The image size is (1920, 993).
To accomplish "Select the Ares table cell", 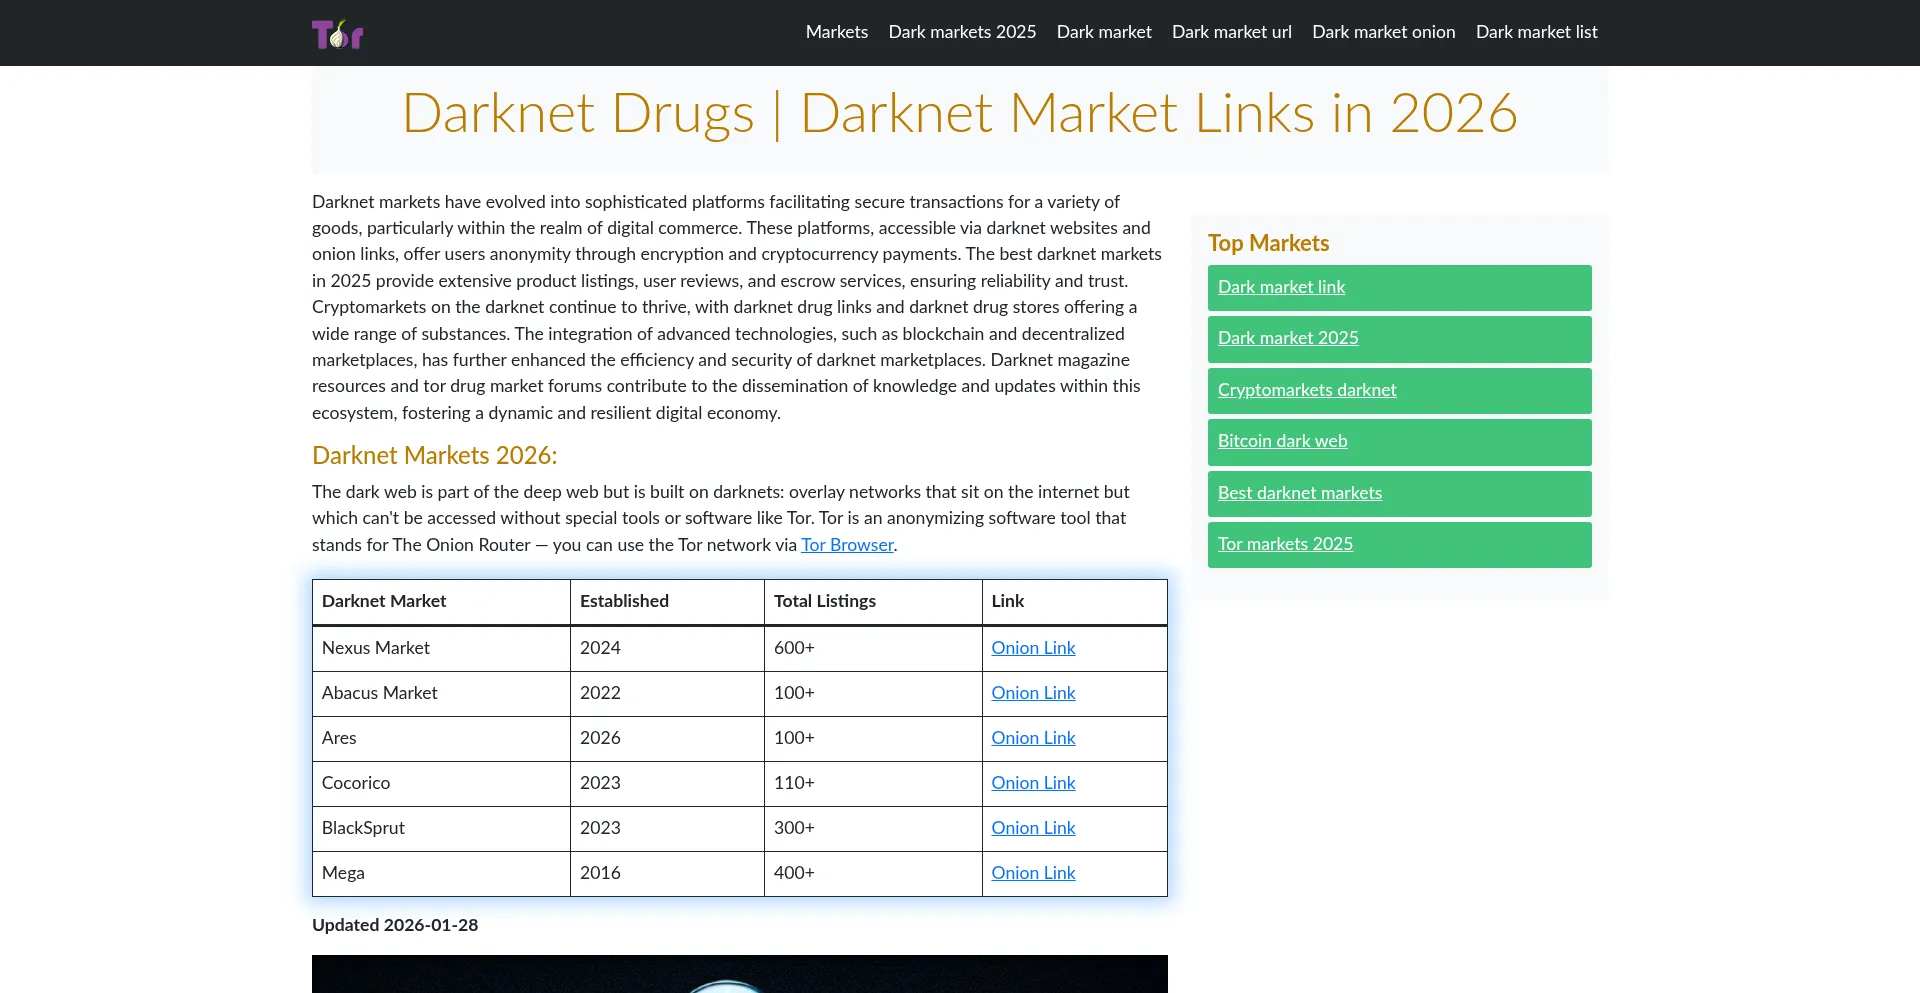I will click(x=441, y=739).
